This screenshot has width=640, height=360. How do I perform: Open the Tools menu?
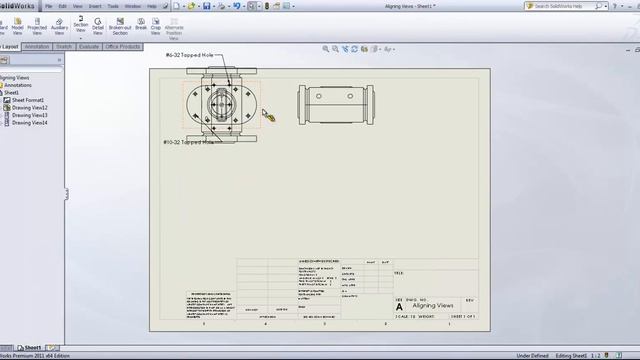pos(113,6)
